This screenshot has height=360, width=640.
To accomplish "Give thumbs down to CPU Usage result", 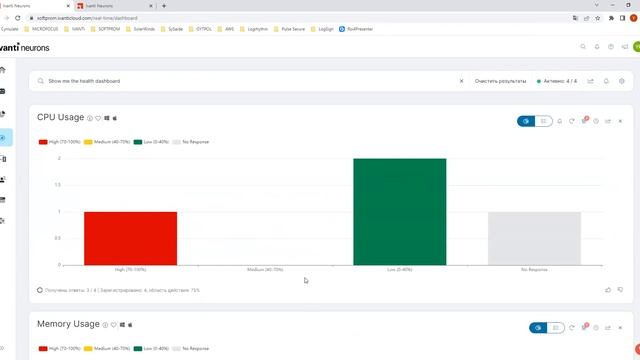I will pos(620,290).
